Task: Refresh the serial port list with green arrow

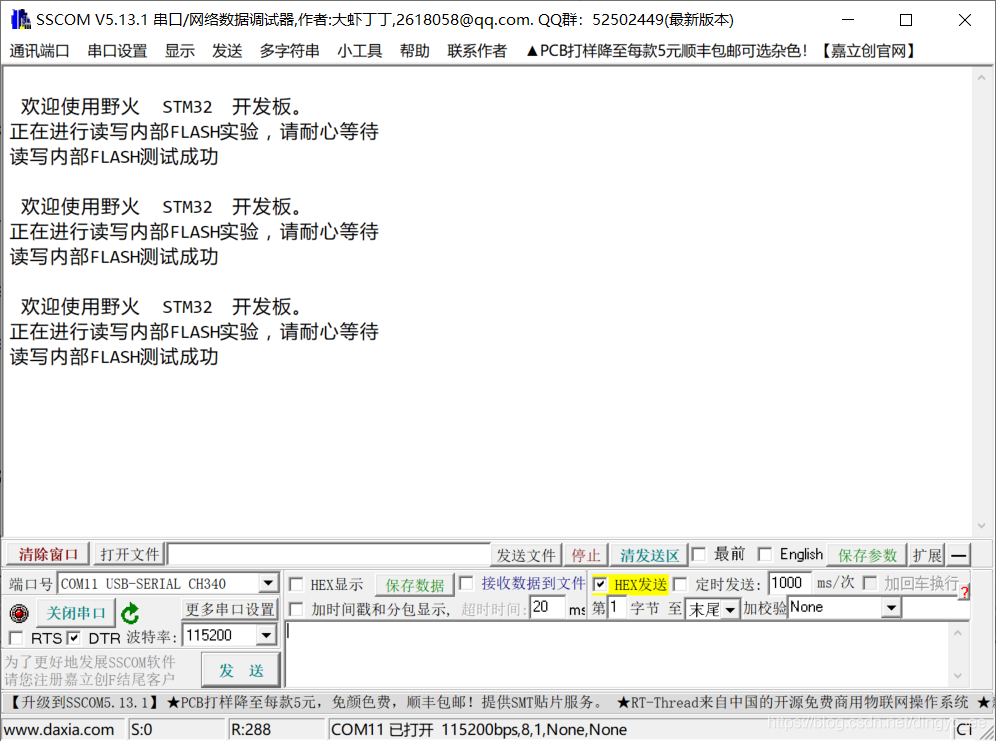Action: (130, 613)
